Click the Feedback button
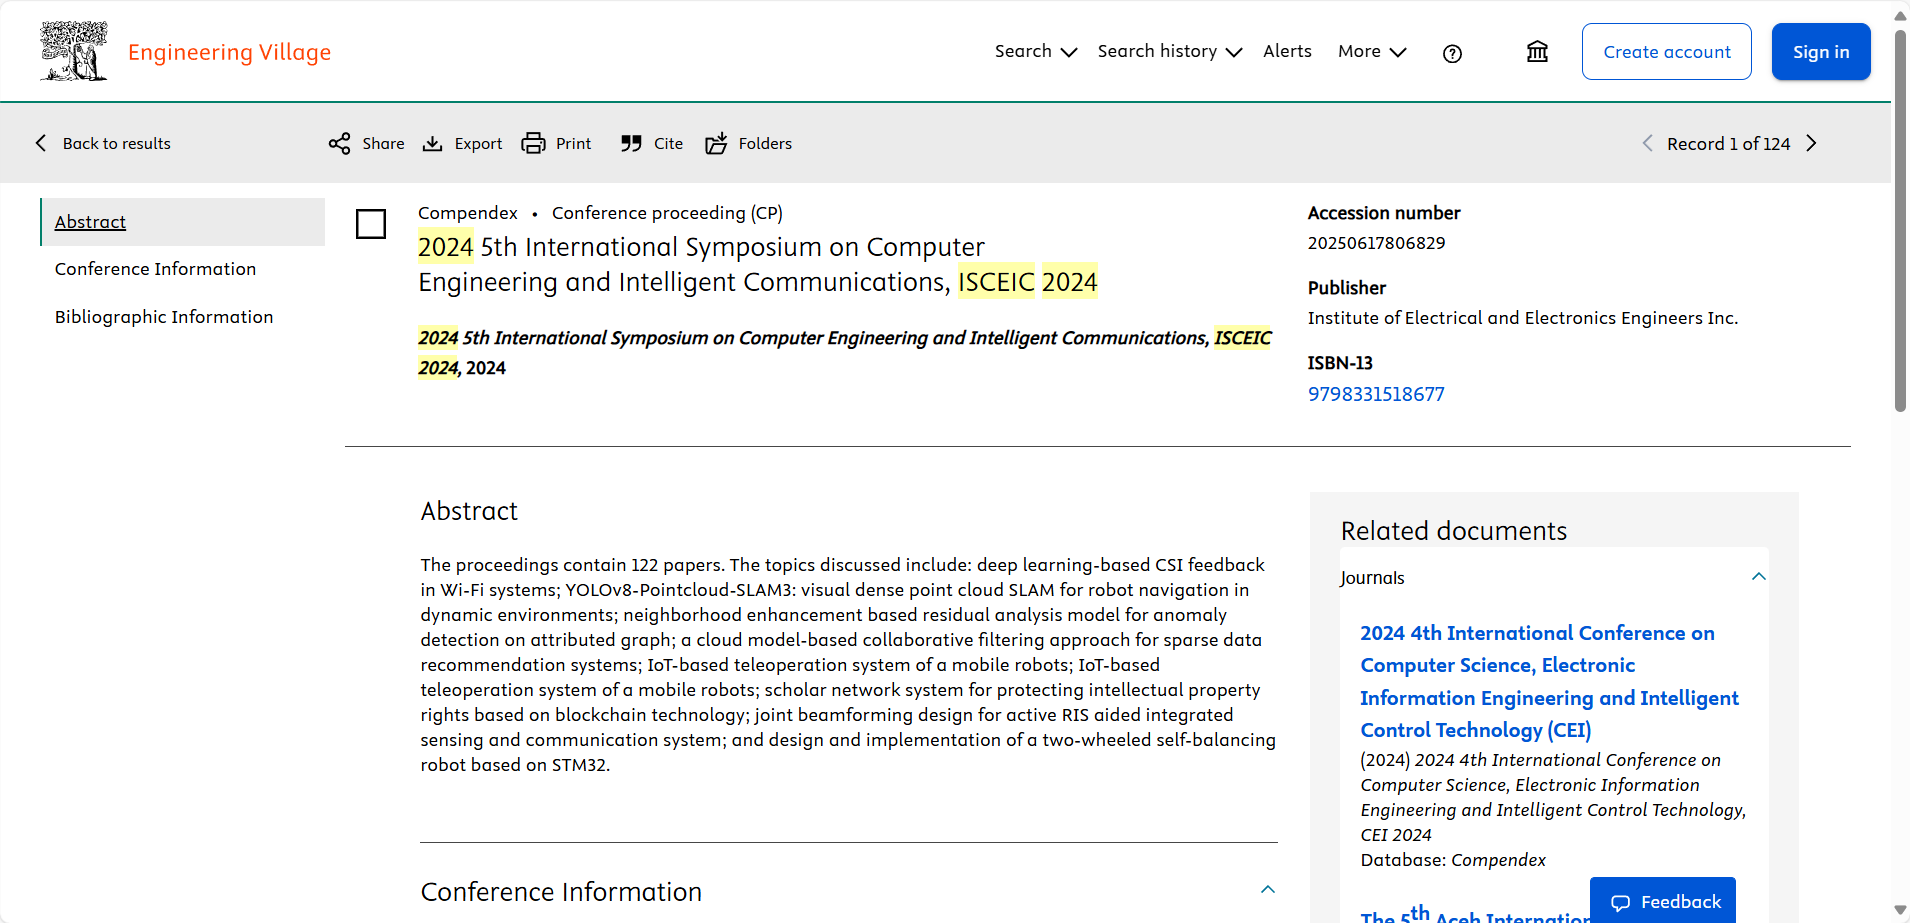This screenshot has width=1910, height=923. tap(1663, 901)
